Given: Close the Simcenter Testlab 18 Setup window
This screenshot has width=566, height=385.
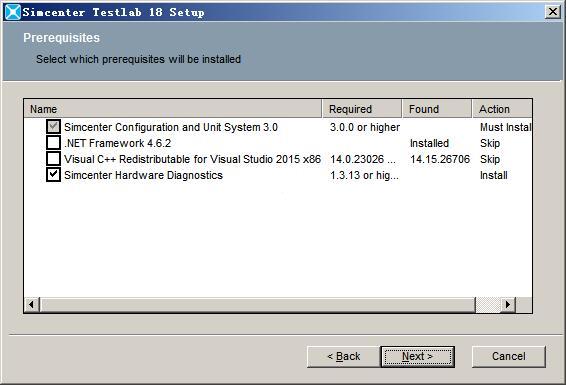Looking at the screenshot, I should click(553, 12).
